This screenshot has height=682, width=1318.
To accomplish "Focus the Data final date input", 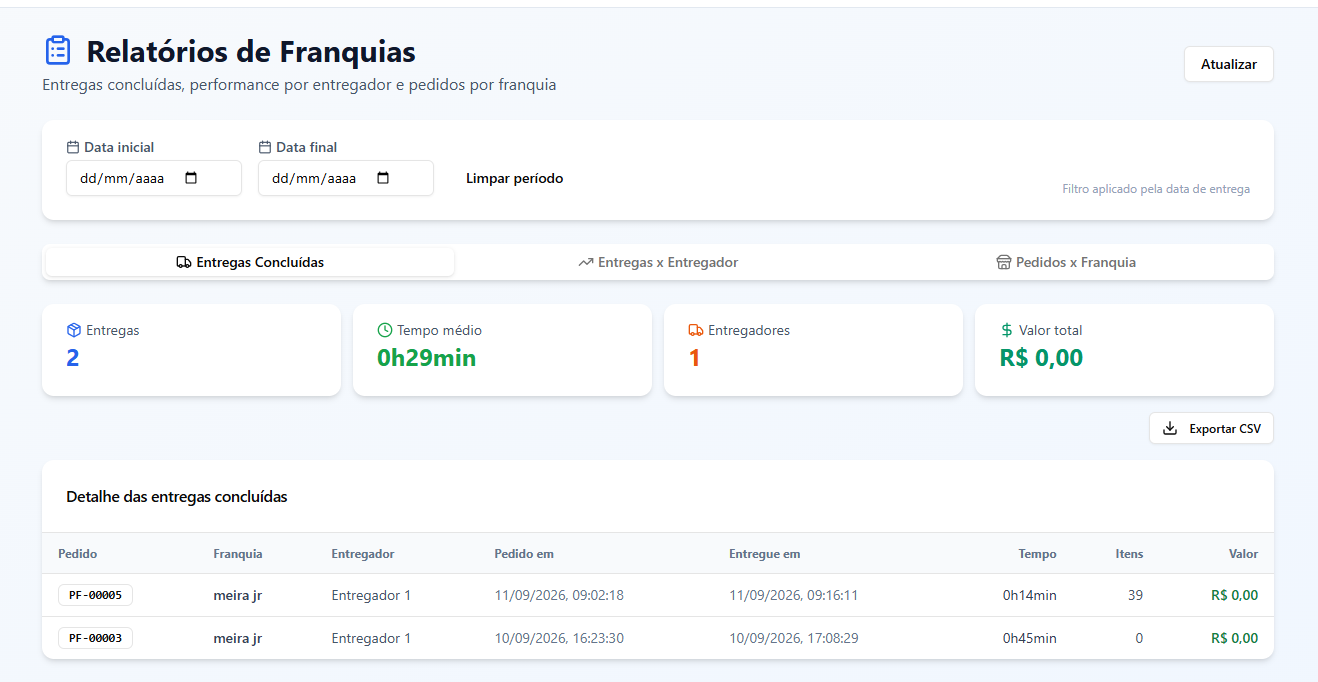I will 346,178.
